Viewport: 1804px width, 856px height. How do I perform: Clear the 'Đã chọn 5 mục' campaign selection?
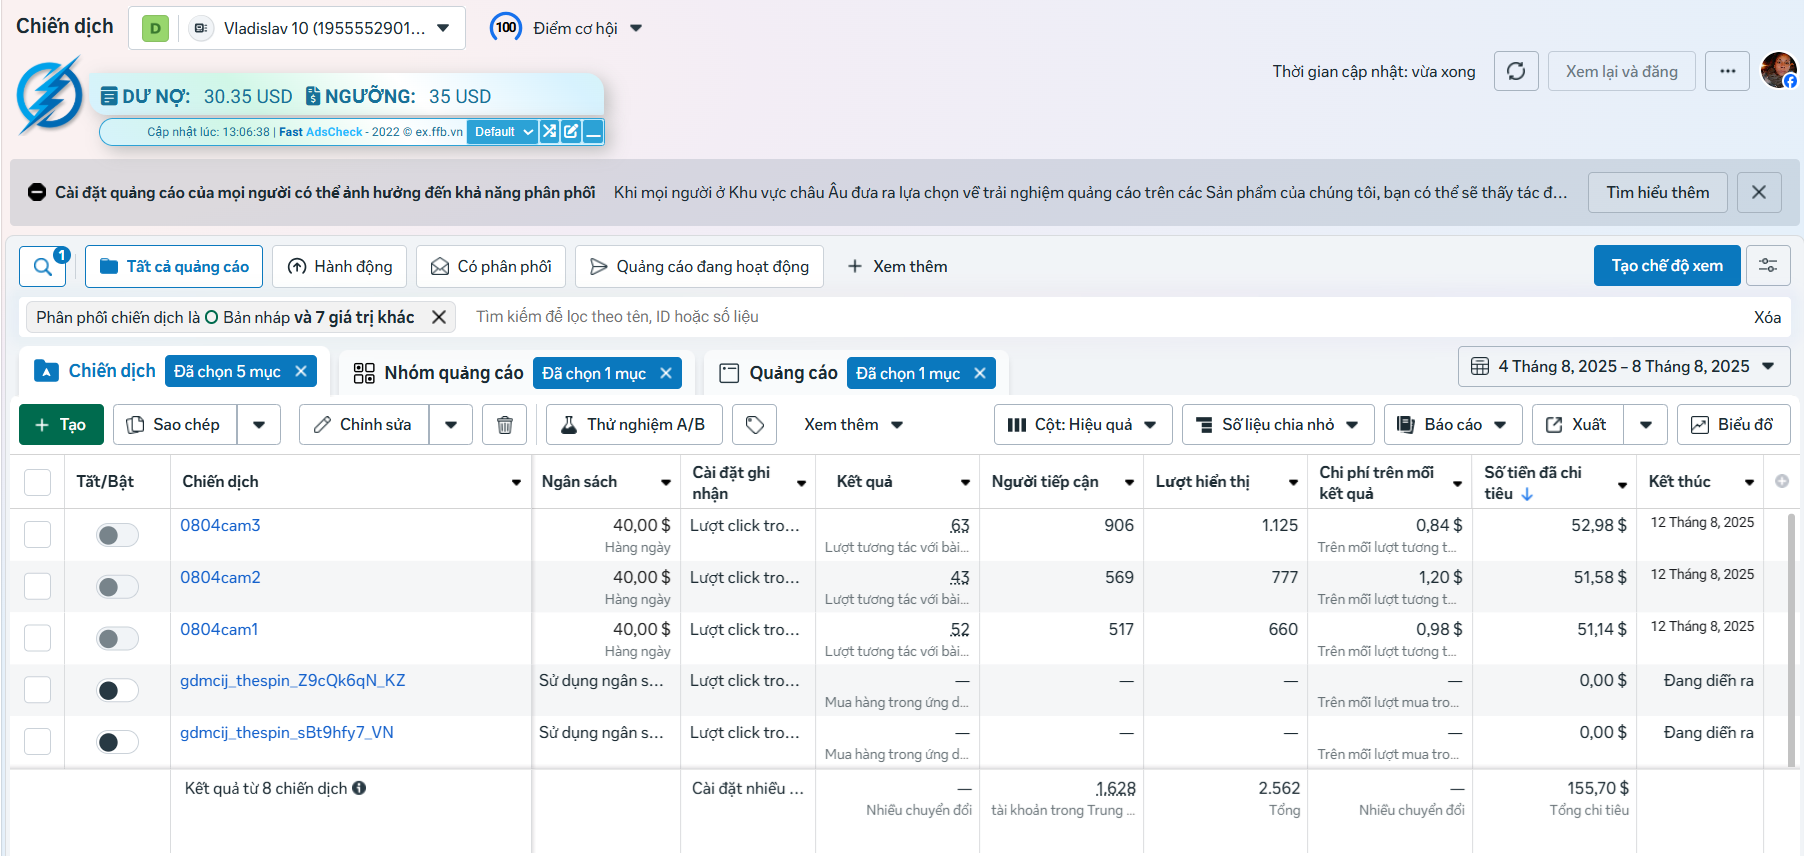point(301,371)
